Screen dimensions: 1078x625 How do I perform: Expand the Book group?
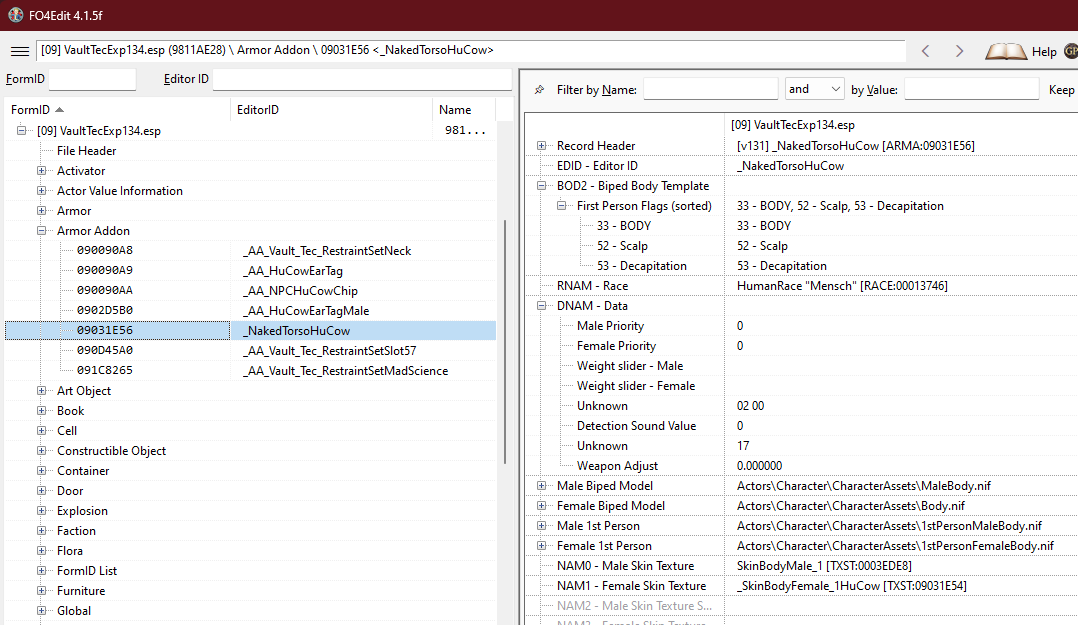[x=42, y=410]
